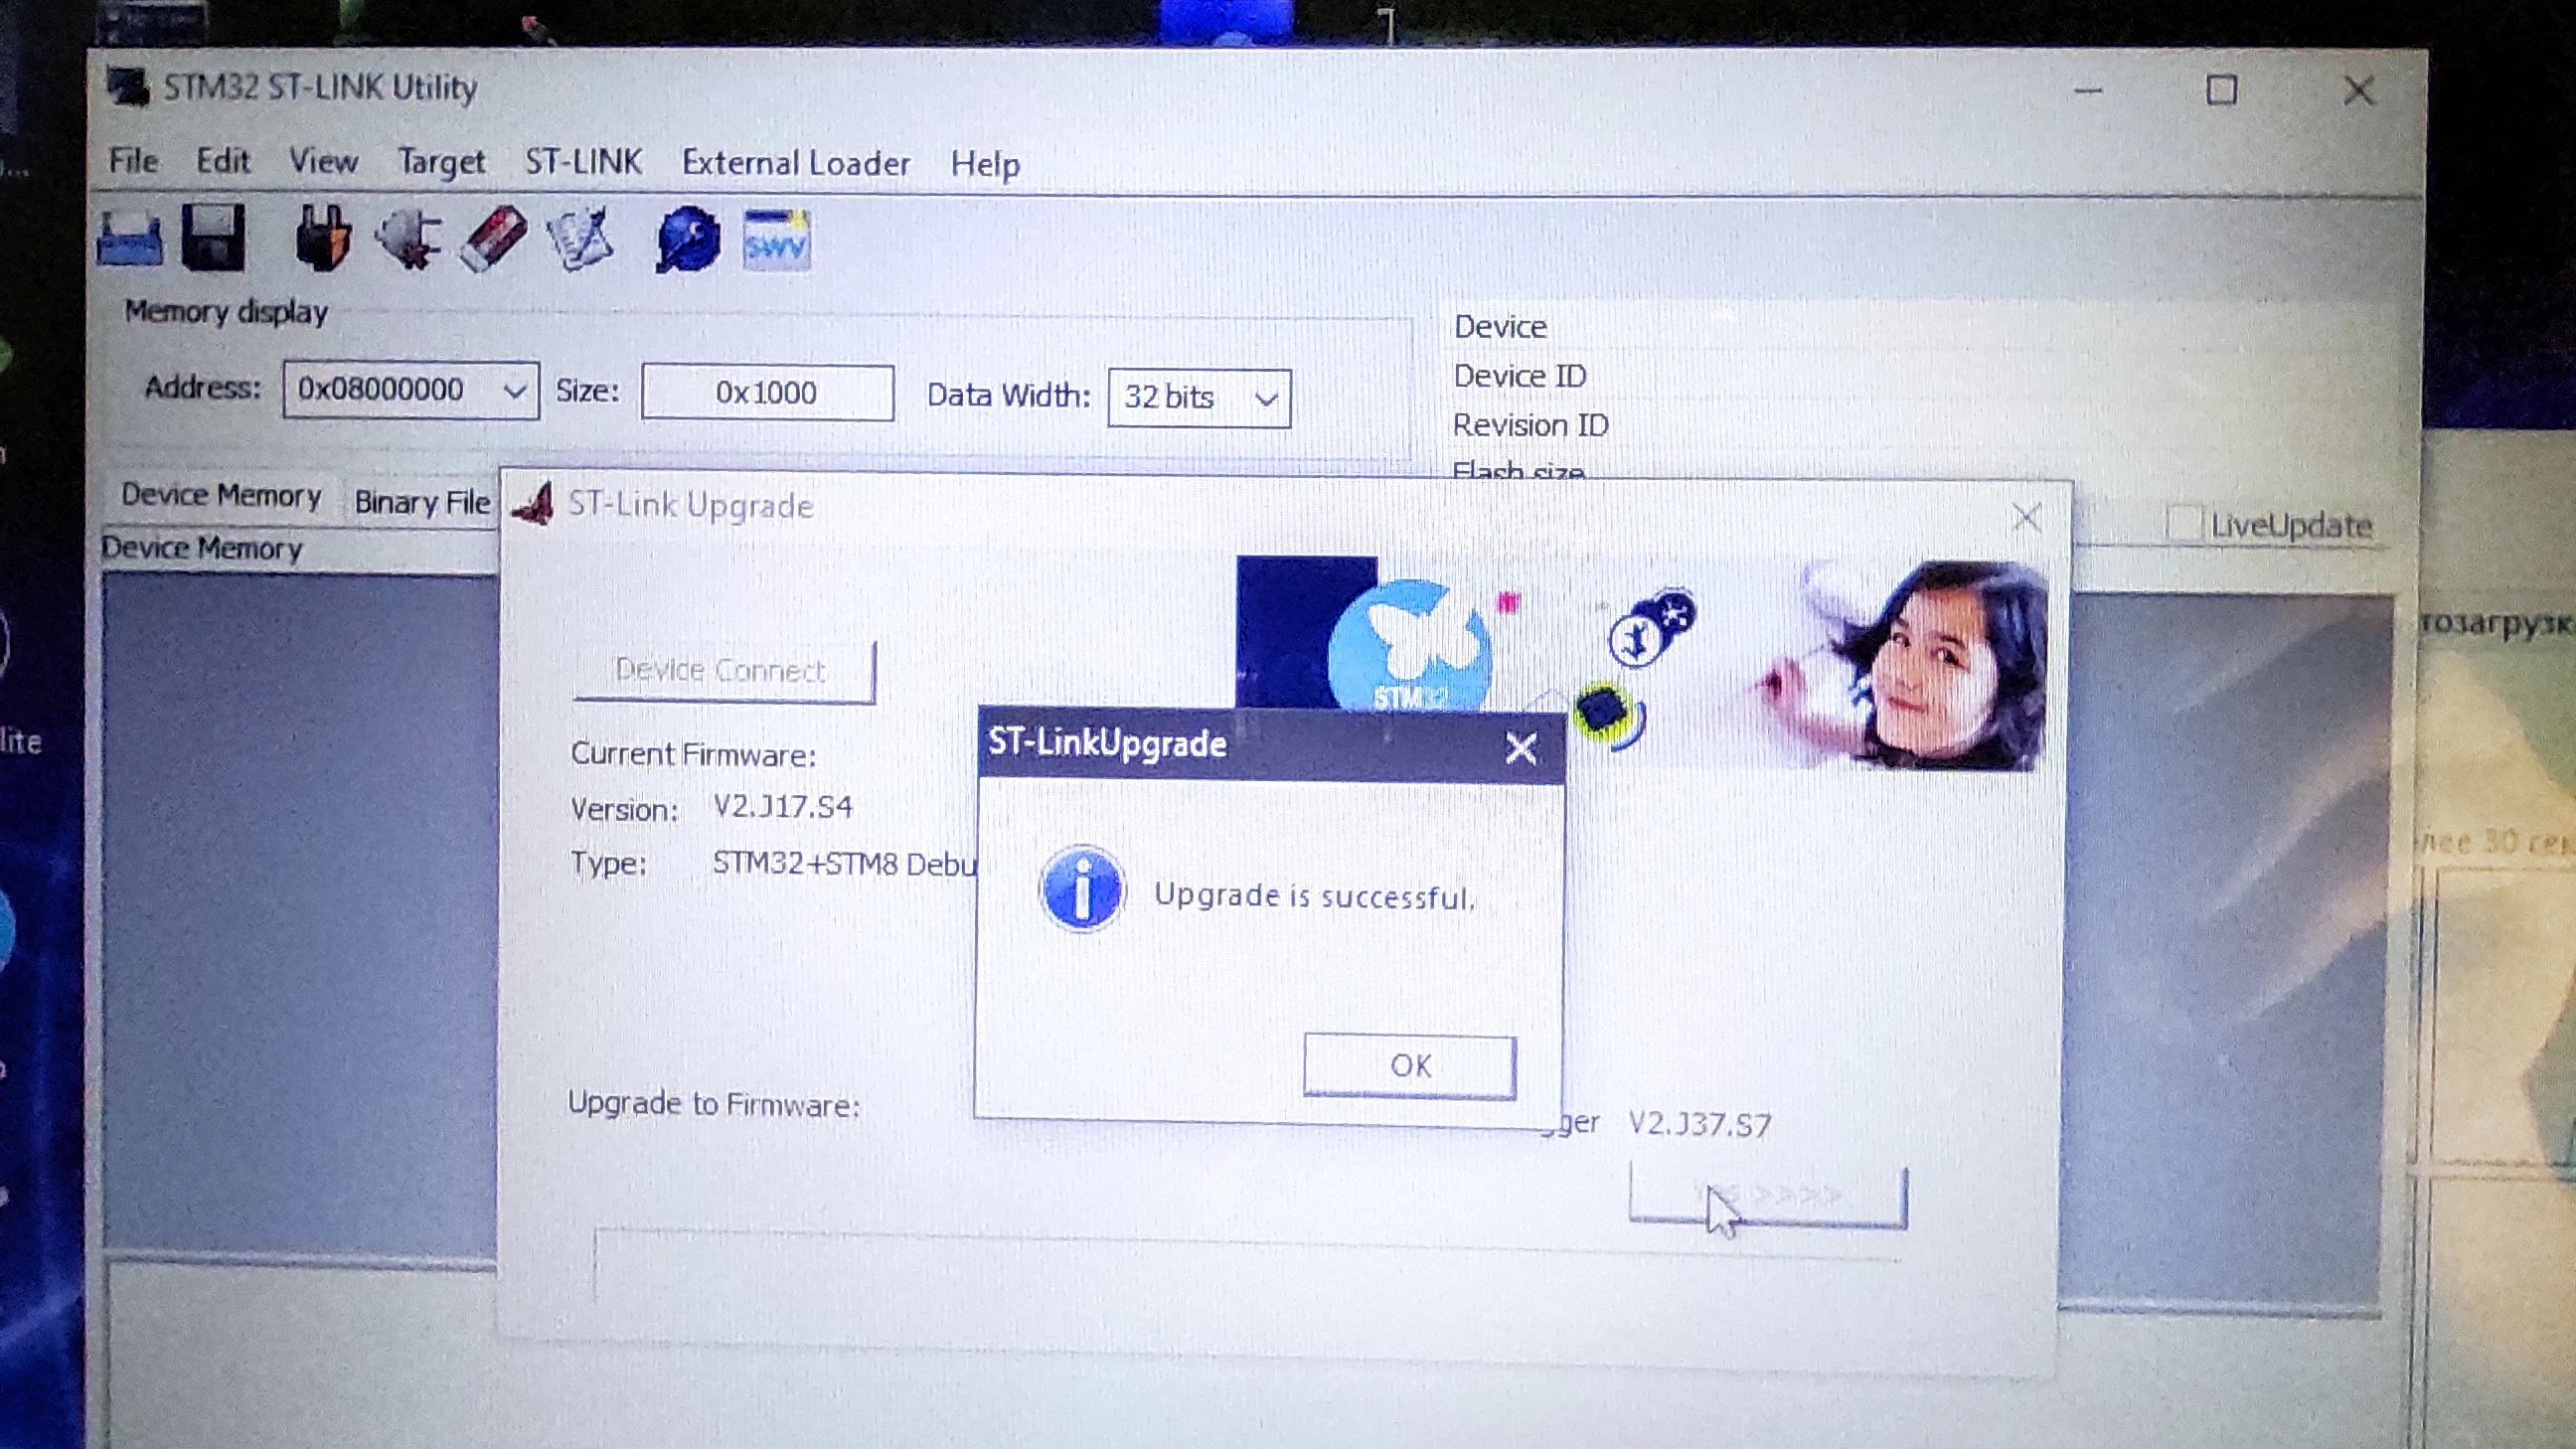
Task: Expand the Address dropdown
Action: [x=514, y=391]
